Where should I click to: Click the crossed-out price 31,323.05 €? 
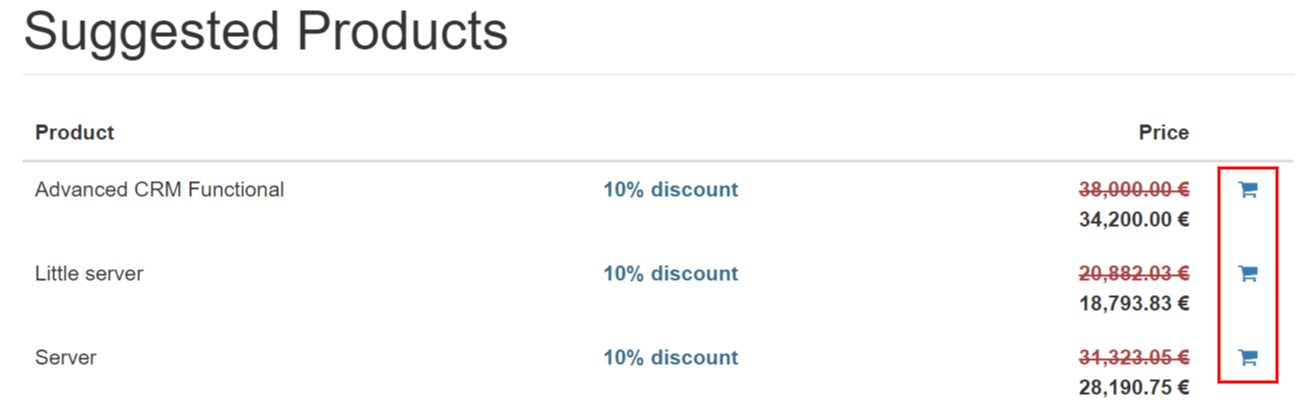1133,357
